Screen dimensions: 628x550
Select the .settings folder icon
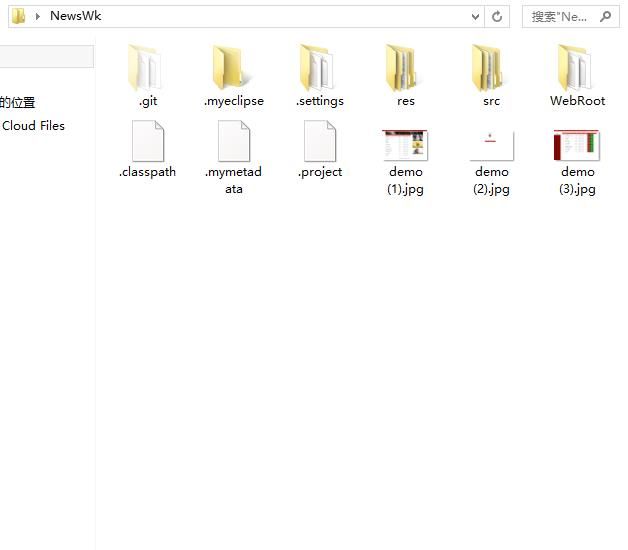tap(317, 68)
